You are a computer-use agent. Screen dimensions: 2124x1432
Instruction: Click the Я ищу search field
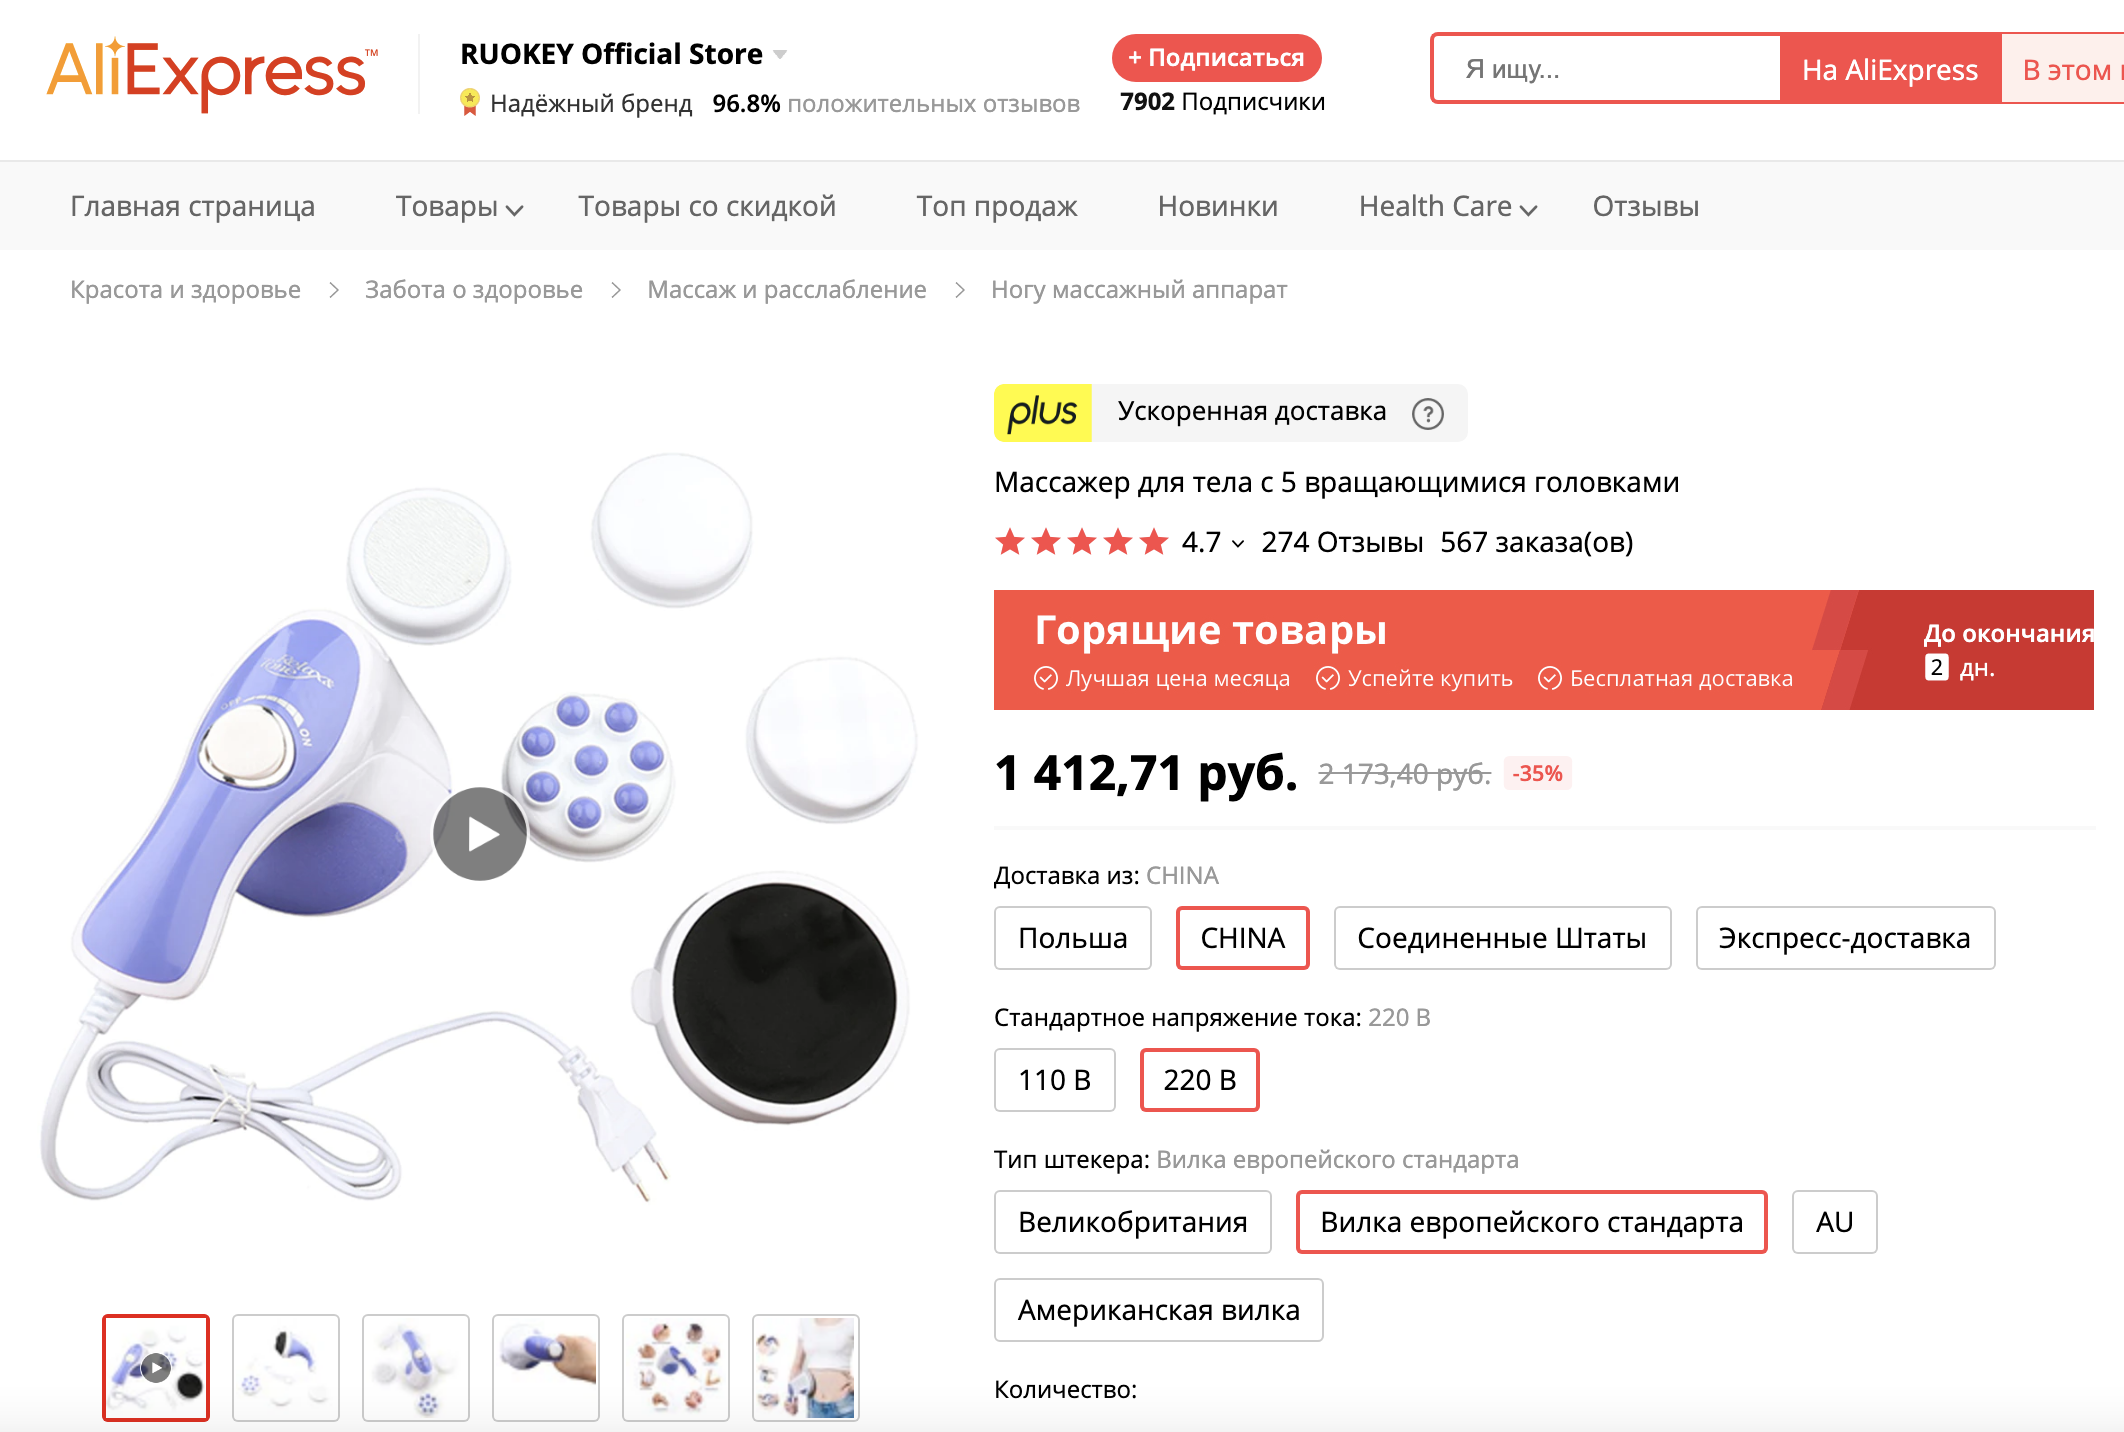point(1606,69)
